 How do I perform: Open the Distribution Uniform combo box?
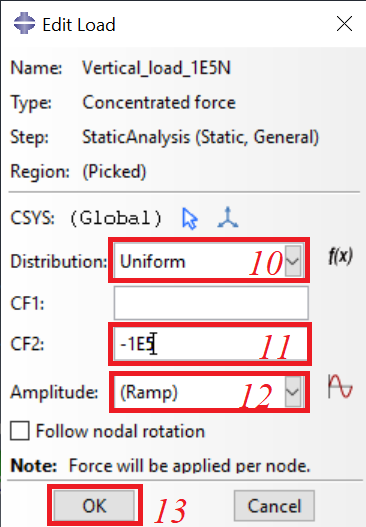[209, 261]
